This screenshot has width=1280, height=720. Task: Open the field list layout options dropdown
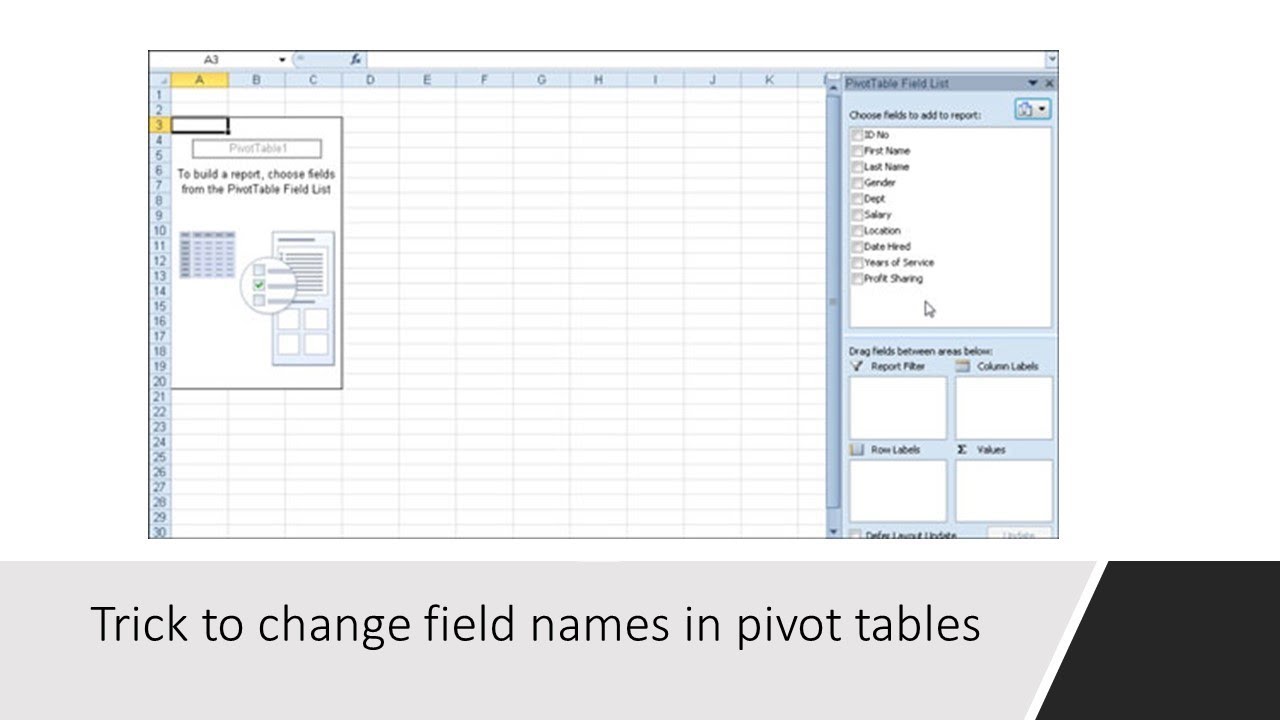pos(1032,110)
